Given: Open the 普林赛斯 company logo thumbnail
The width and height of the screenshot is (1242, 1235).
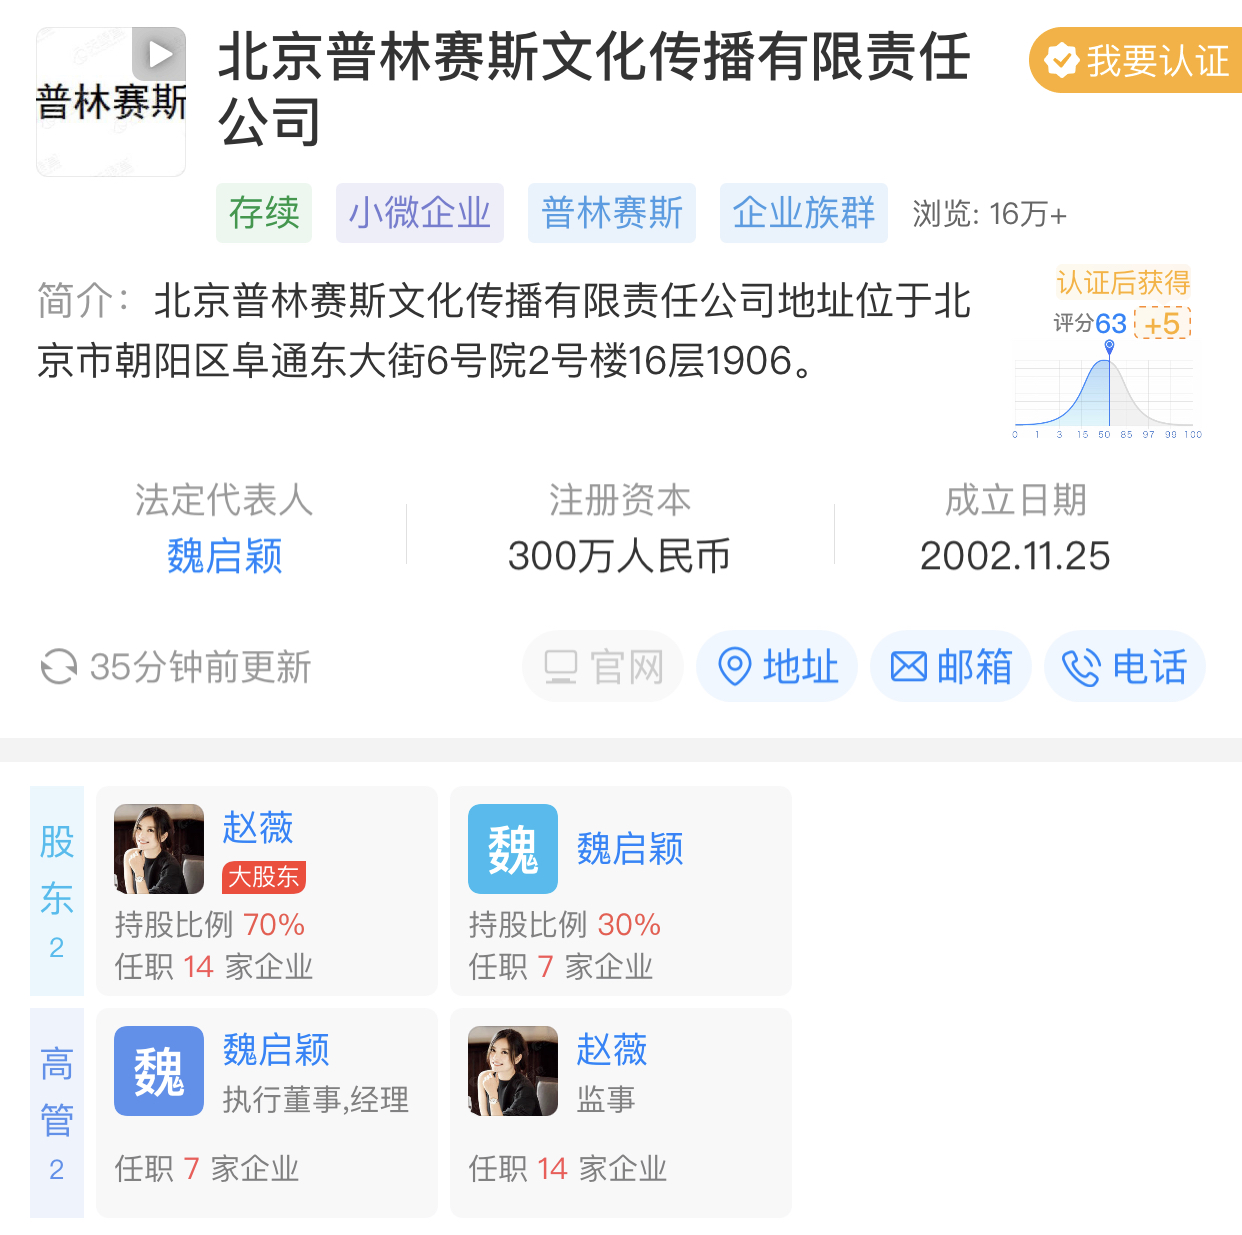Looking at the screenshot, I should (111, 102).
